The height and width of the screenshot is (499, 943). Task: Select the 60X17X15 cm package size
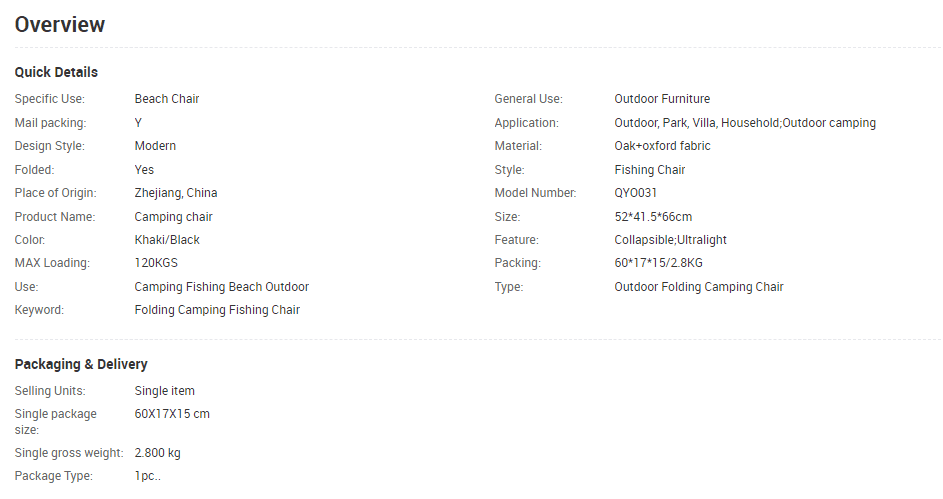[171, 414]
